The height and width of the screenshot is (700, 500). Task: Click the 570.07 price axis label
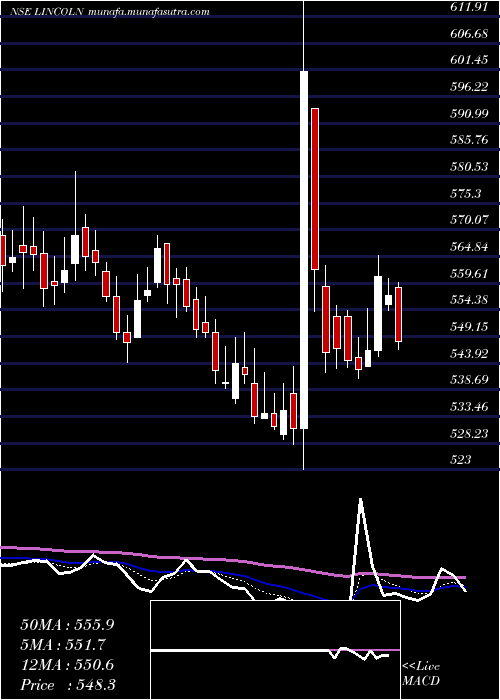point(469,220)
